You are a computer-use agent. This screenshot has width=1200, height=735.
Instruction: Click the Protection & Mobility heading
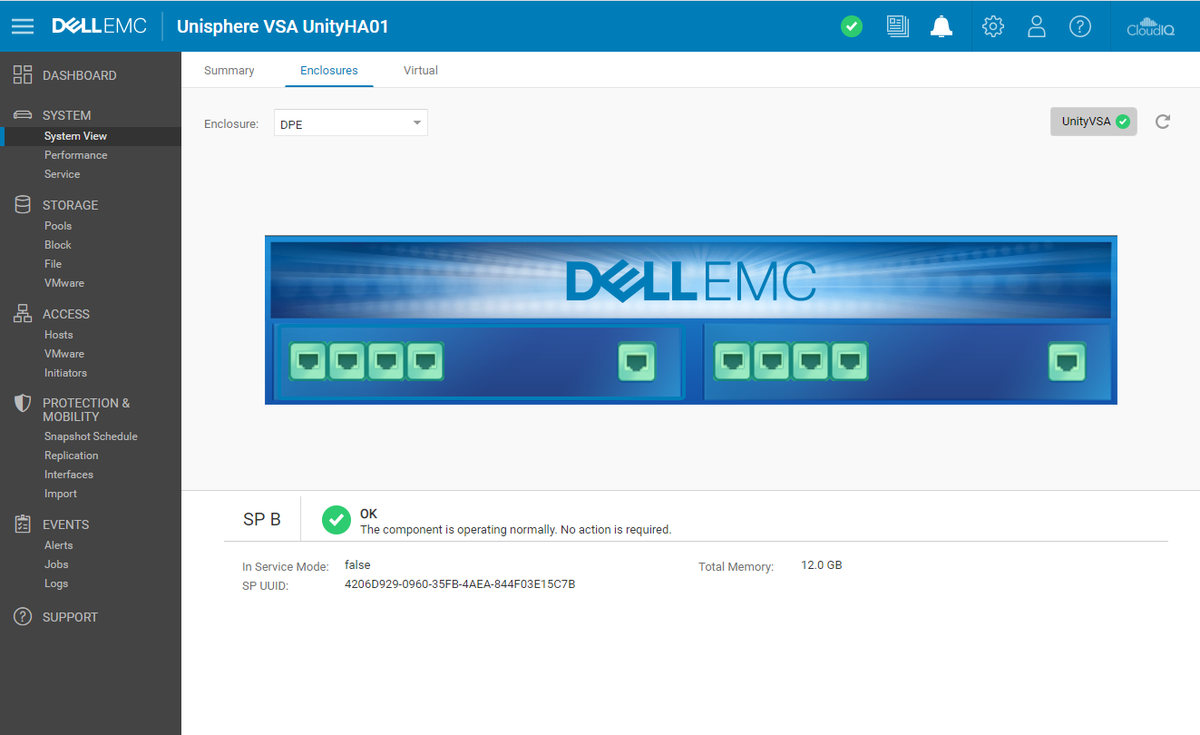click(86, 410)
